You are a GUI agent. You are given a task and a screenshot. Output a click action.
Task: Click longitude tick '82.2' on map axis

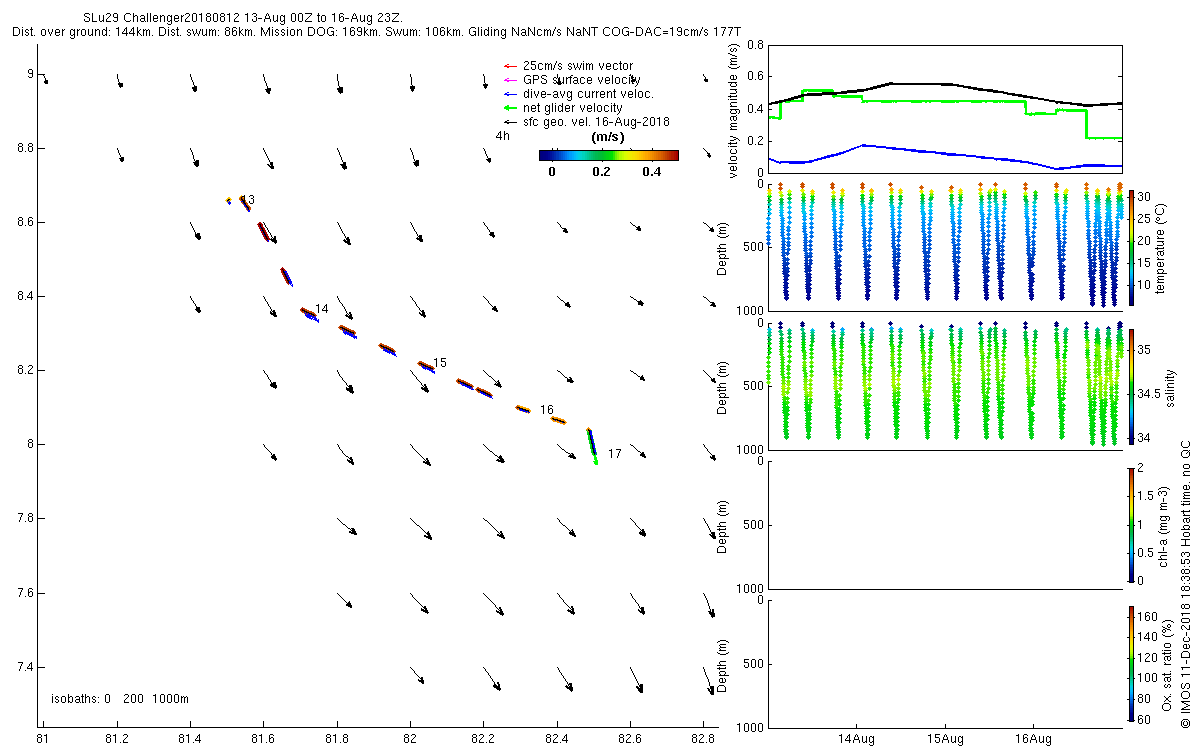(x=483, y=739)
